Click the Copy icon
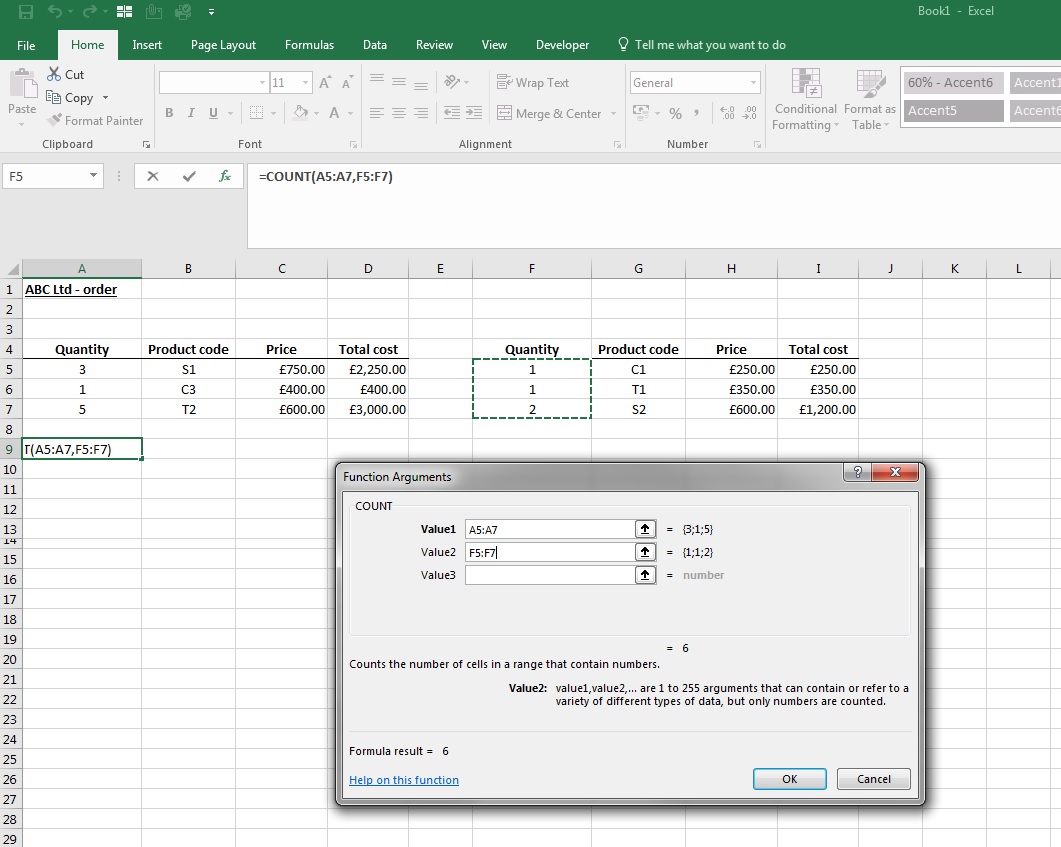The height and width of the screenshot is (847, 1061). (53, 97)
